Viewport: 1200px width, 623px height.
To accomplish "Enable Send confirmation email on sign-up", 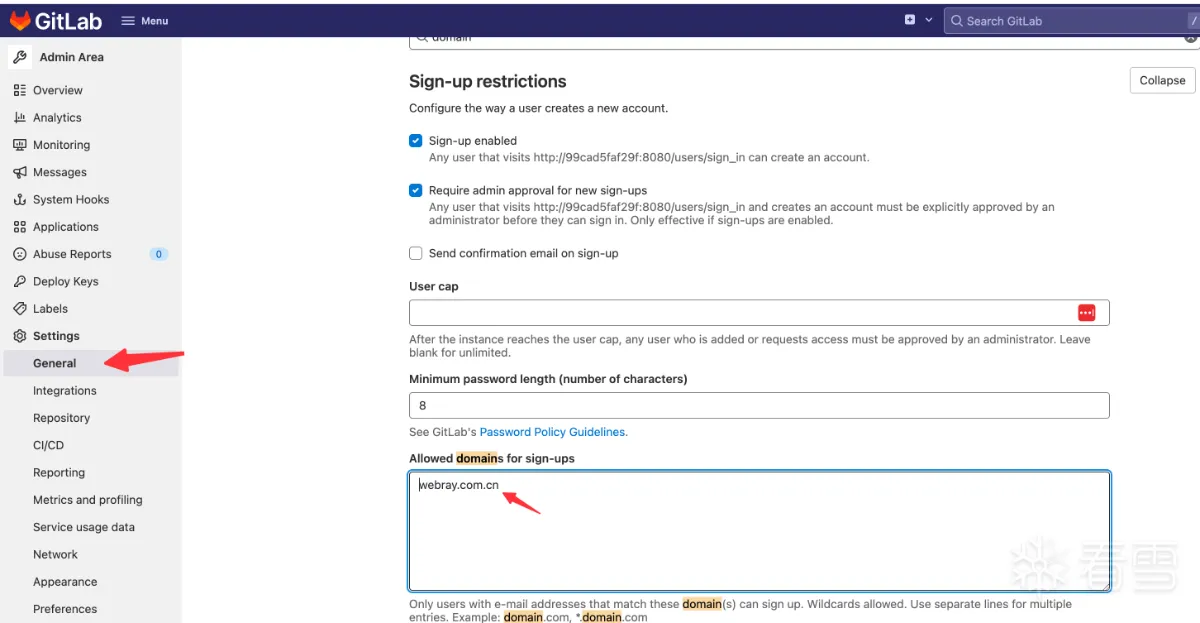I will (416, 254).
